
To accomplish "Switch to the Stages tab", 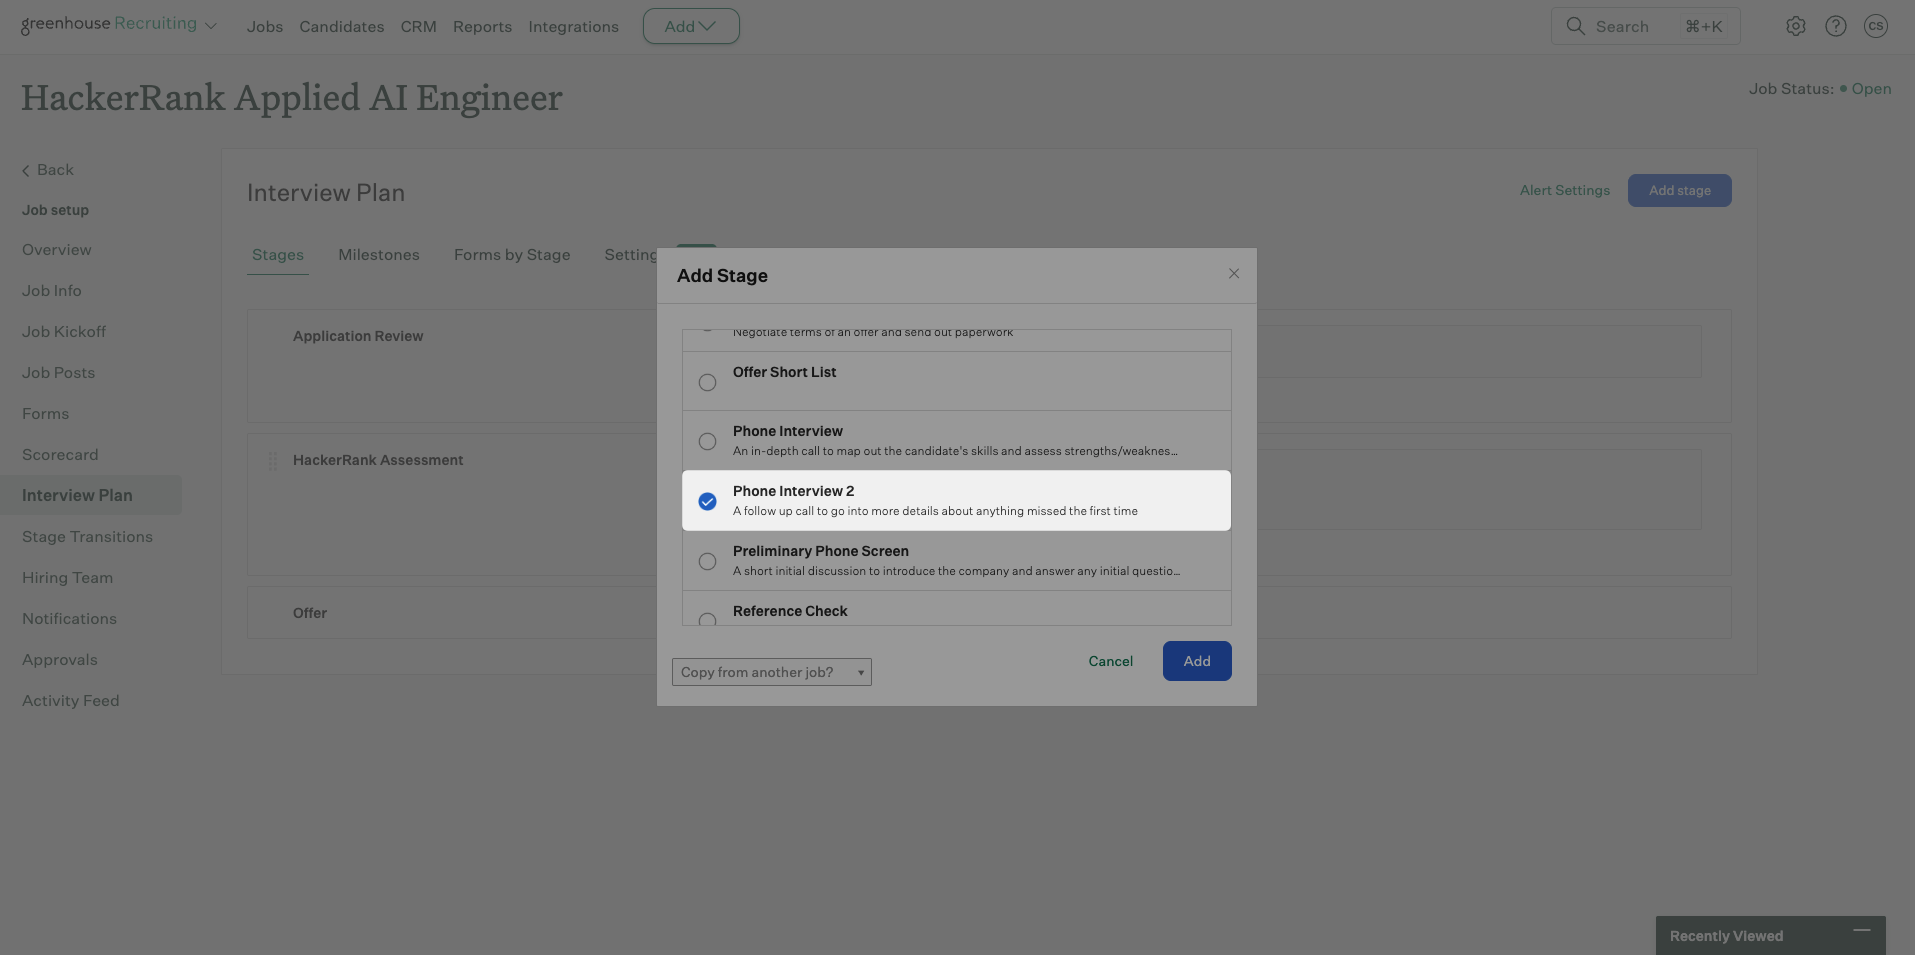I will point(278,255).
